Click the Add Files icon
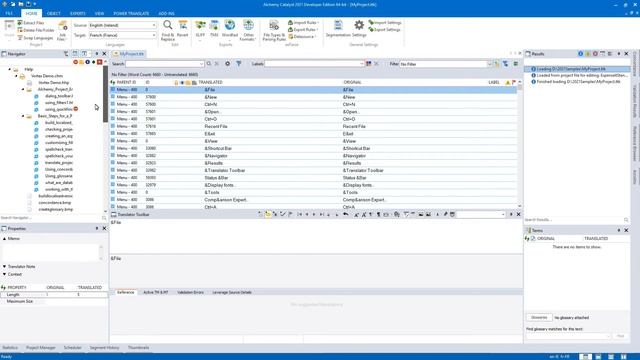Screen dimensions: 640x360 click(62, 30)
